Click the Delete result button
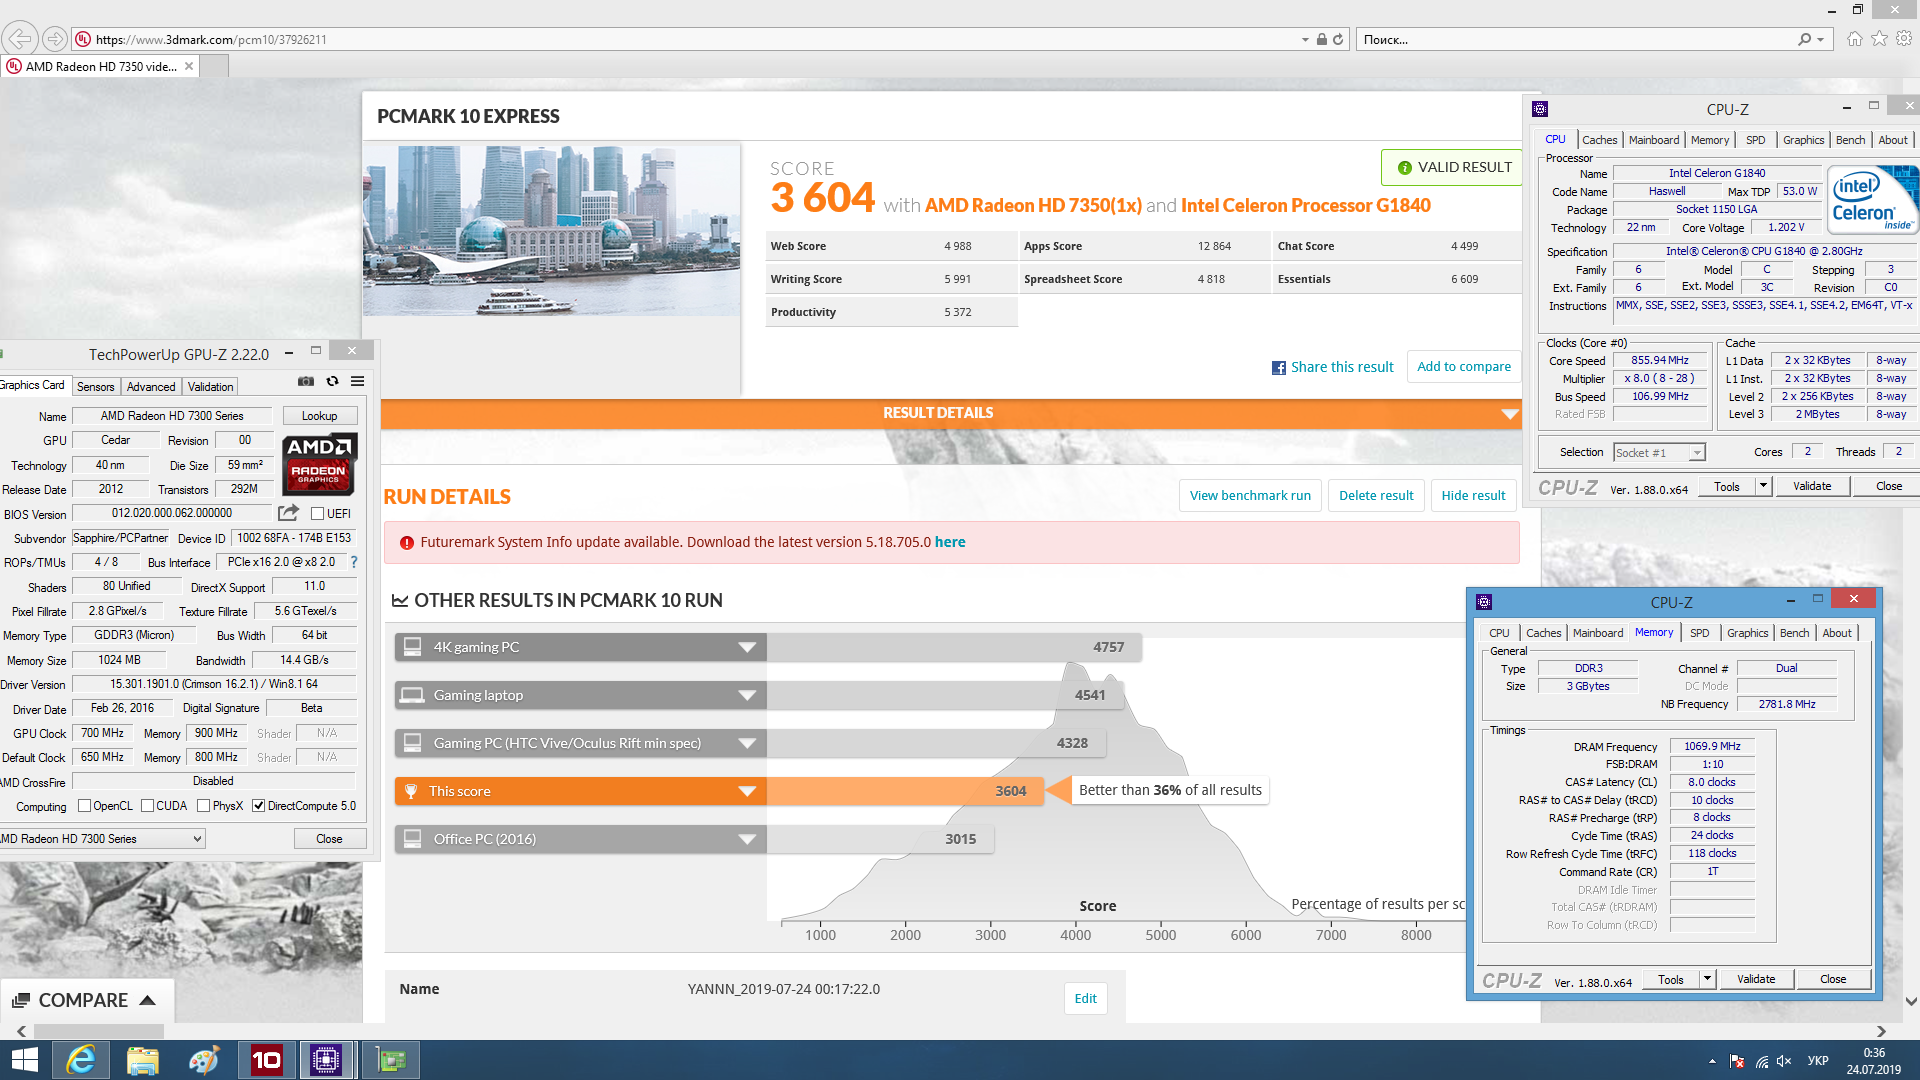 [x=1376, y=496]
